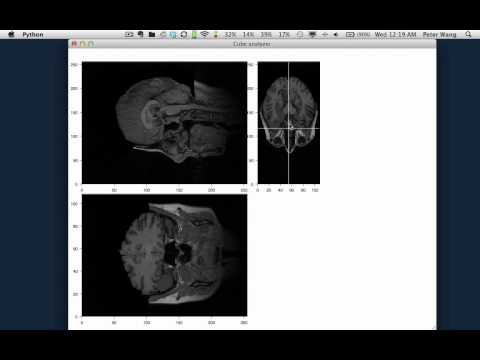Click the 17% monitor readout

tap(284, 35)
